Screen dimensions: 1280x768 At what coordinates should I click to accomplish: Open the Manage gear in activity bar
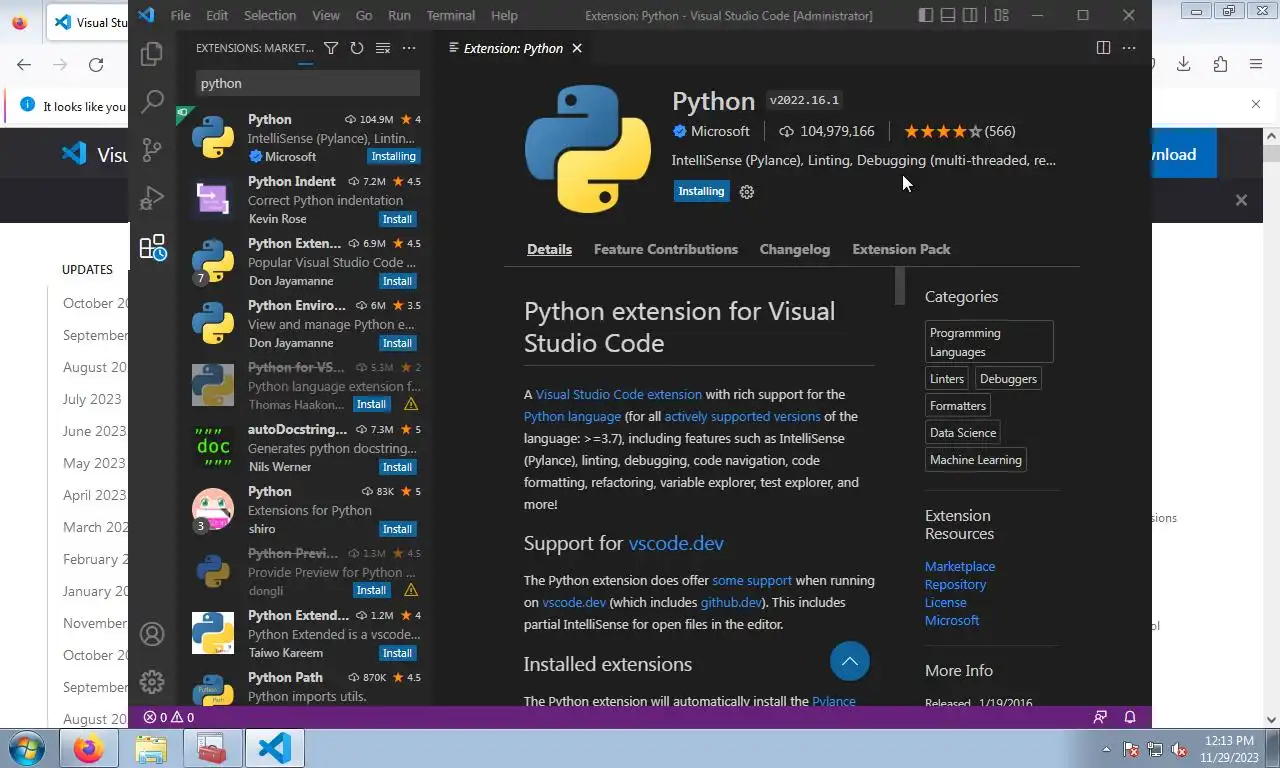click(x=152, y=682)
